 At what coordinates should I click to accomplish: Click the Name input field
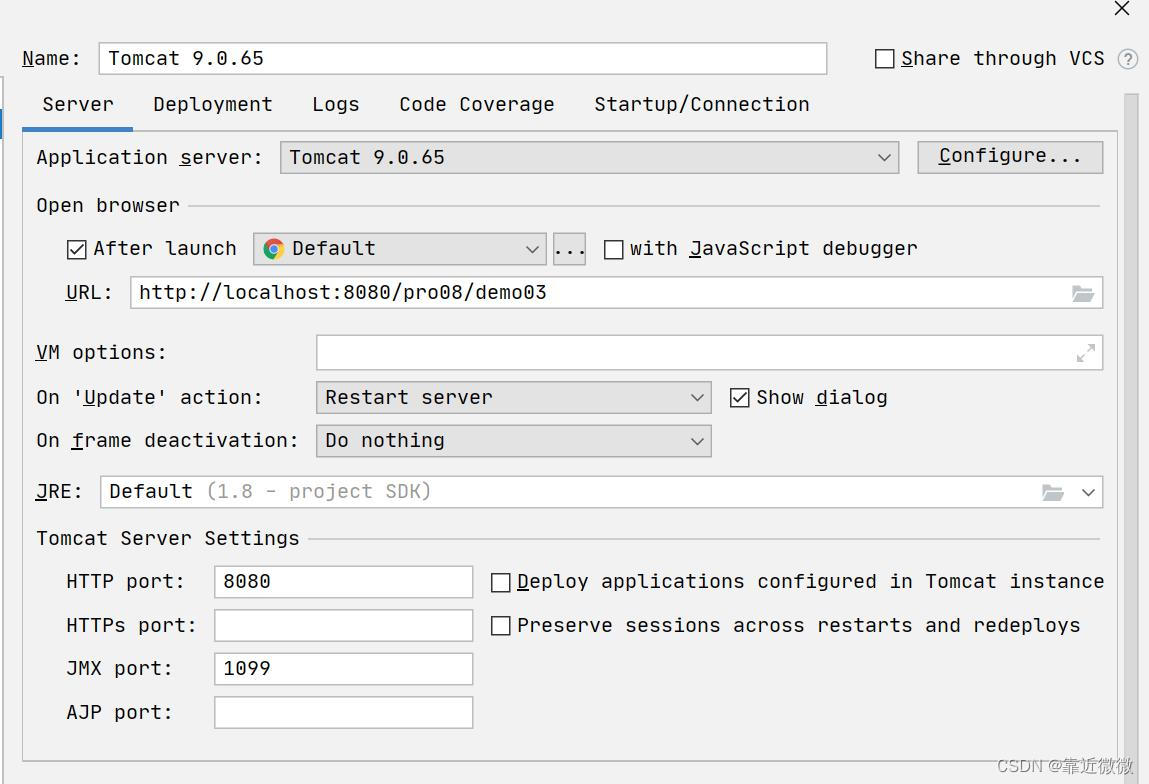coord(463,59)
